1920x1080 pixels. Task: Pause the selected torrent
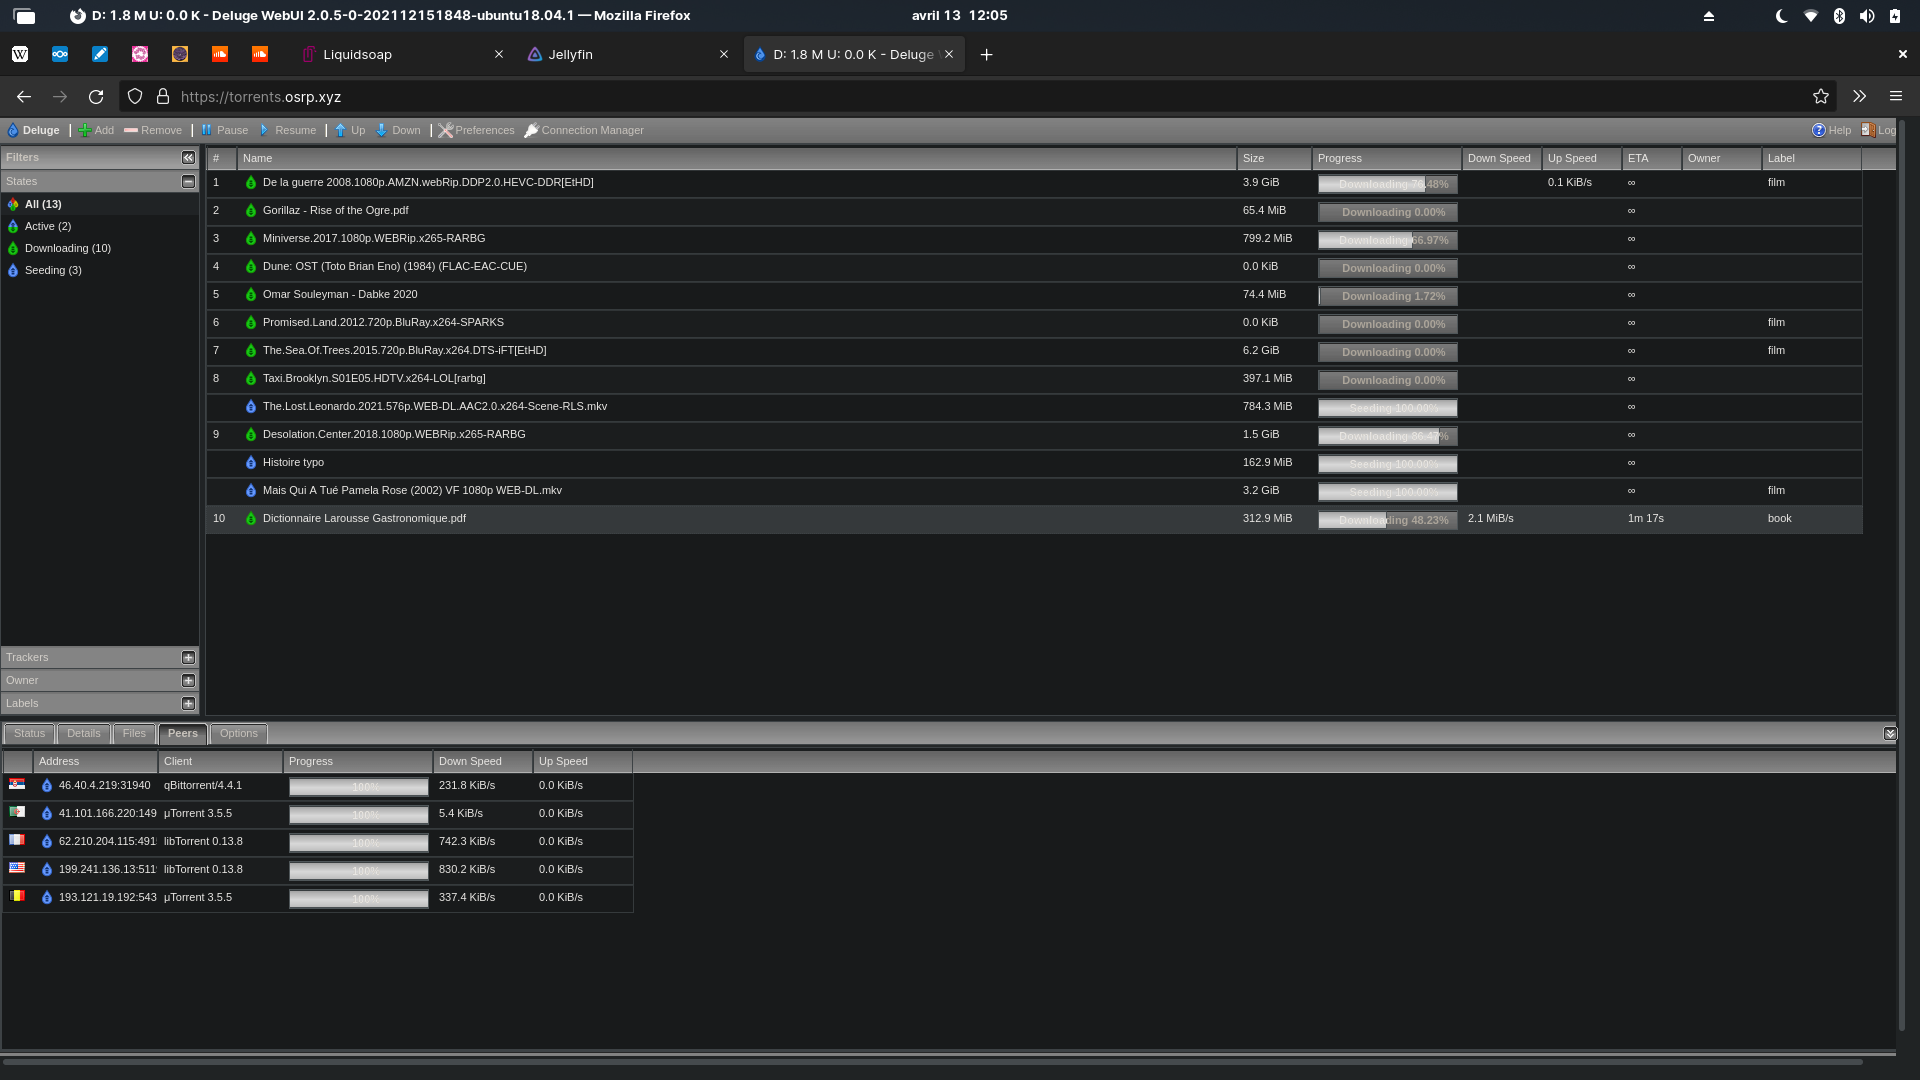224,130
